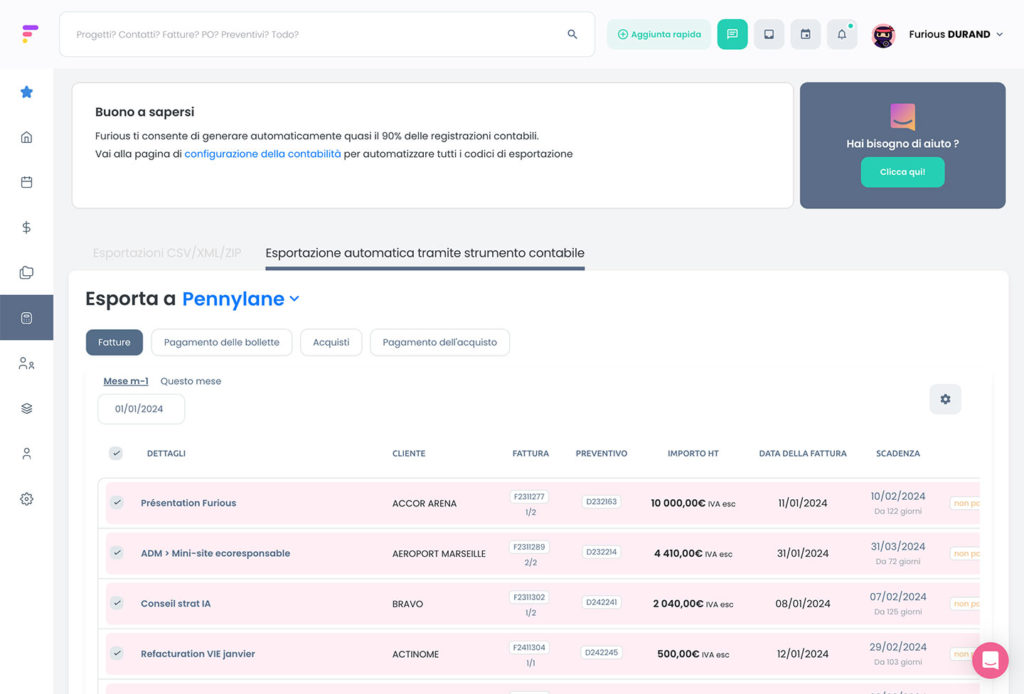Open Refacturation VIE janvier details
1024x694 pixels.
pos(198,654)
